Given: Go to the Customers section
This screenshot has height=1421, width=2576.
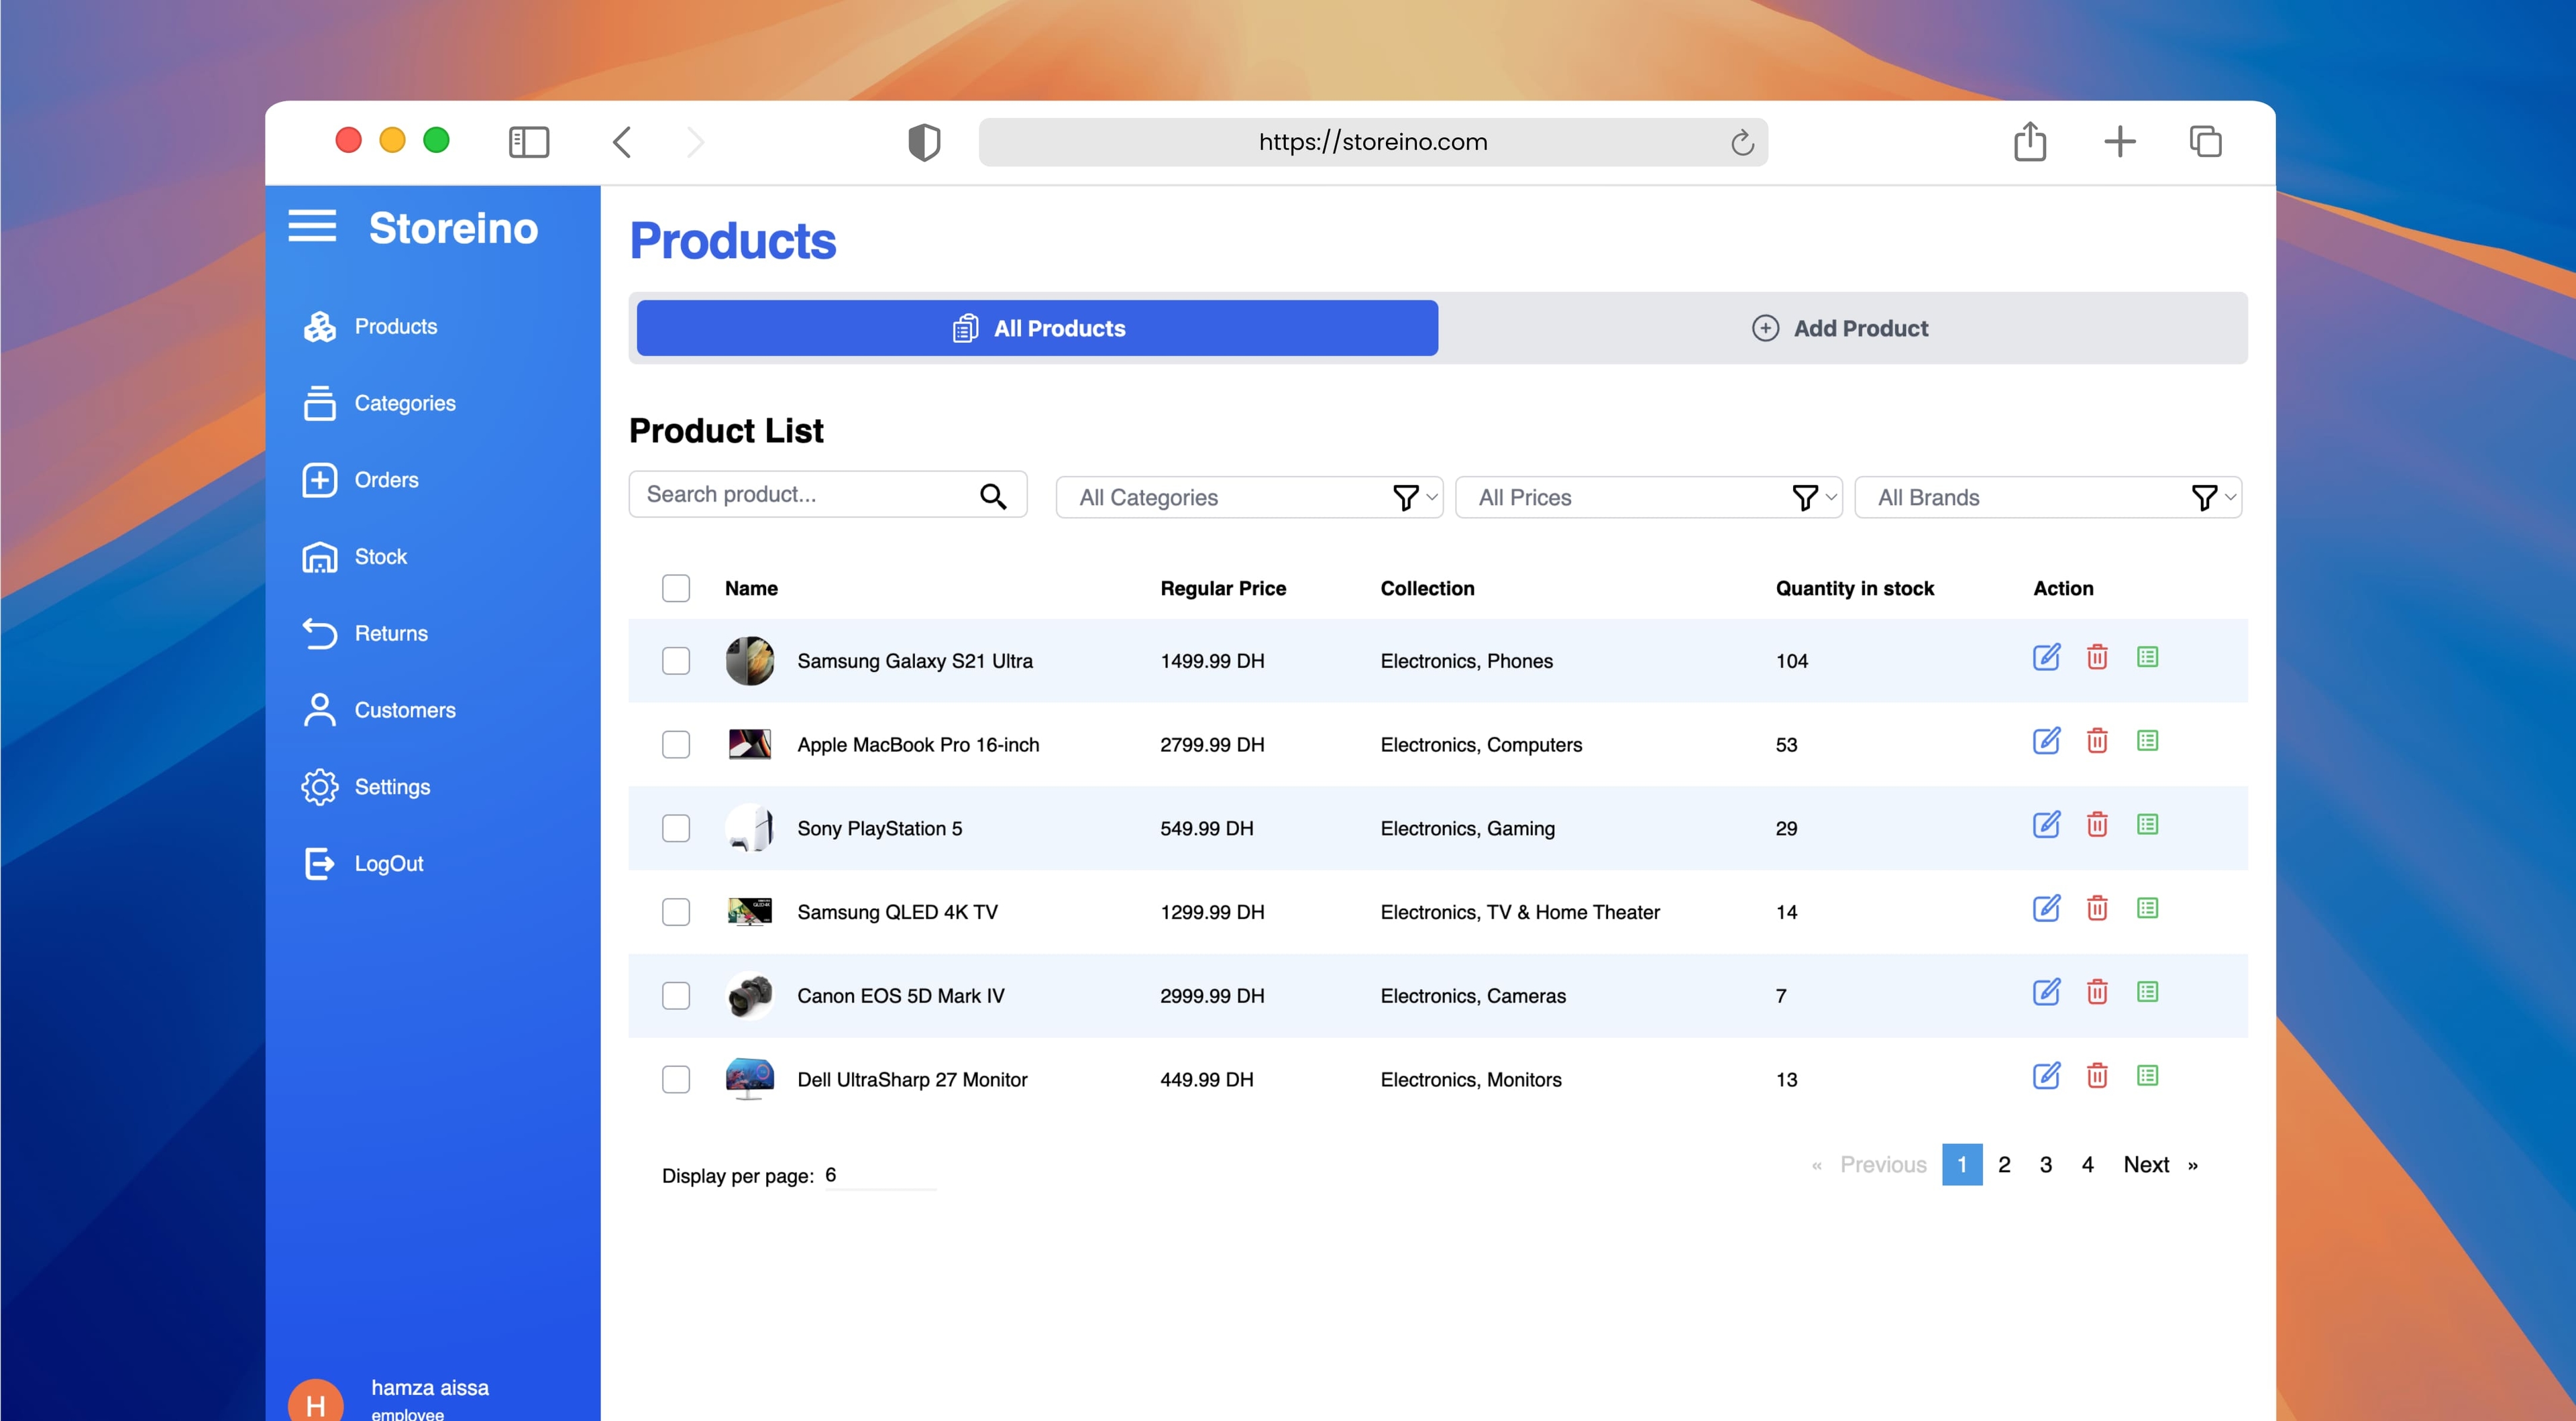Looking at the screenshot, I should (404, 710).
